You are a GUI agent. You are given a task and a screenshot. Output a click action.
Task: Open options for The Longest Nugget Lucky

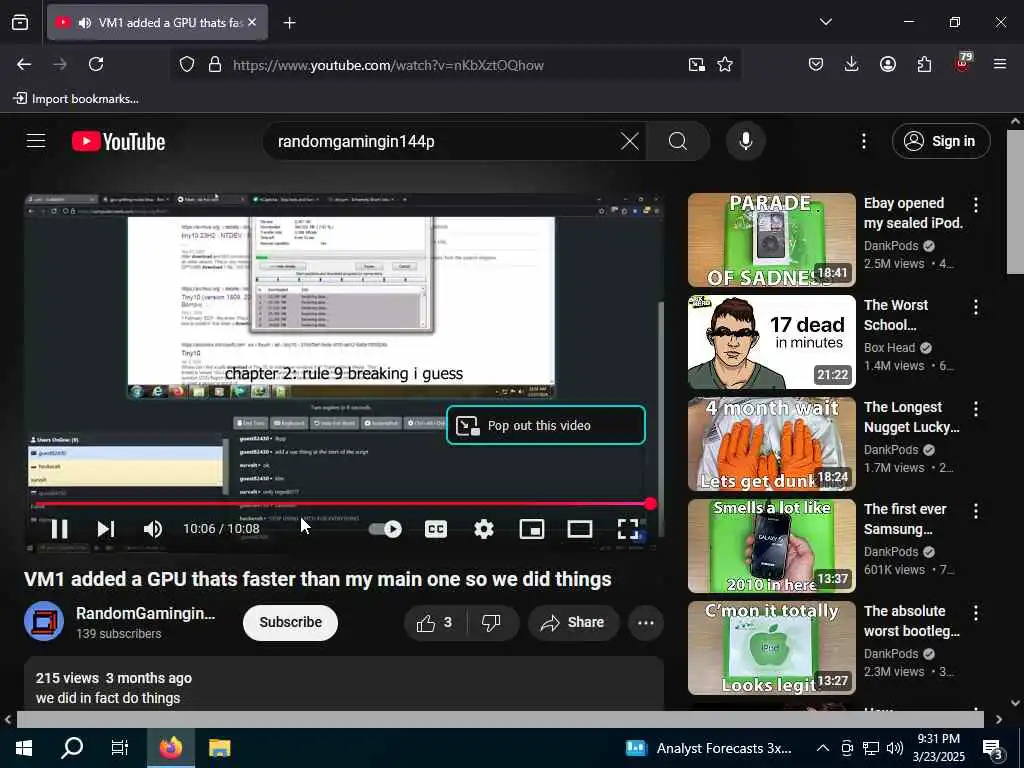pyautogui.click(x=976, y=409)
